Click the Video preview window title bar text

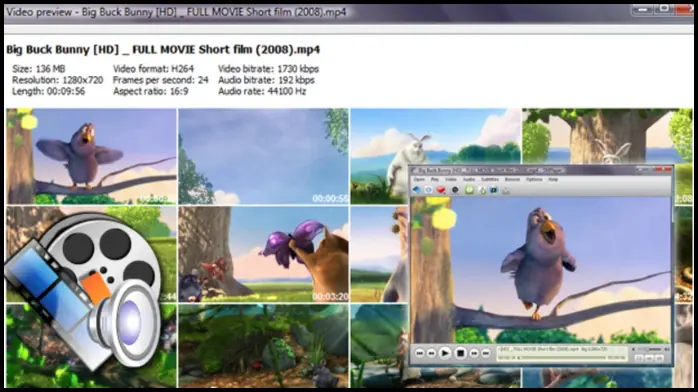(176, 12)
